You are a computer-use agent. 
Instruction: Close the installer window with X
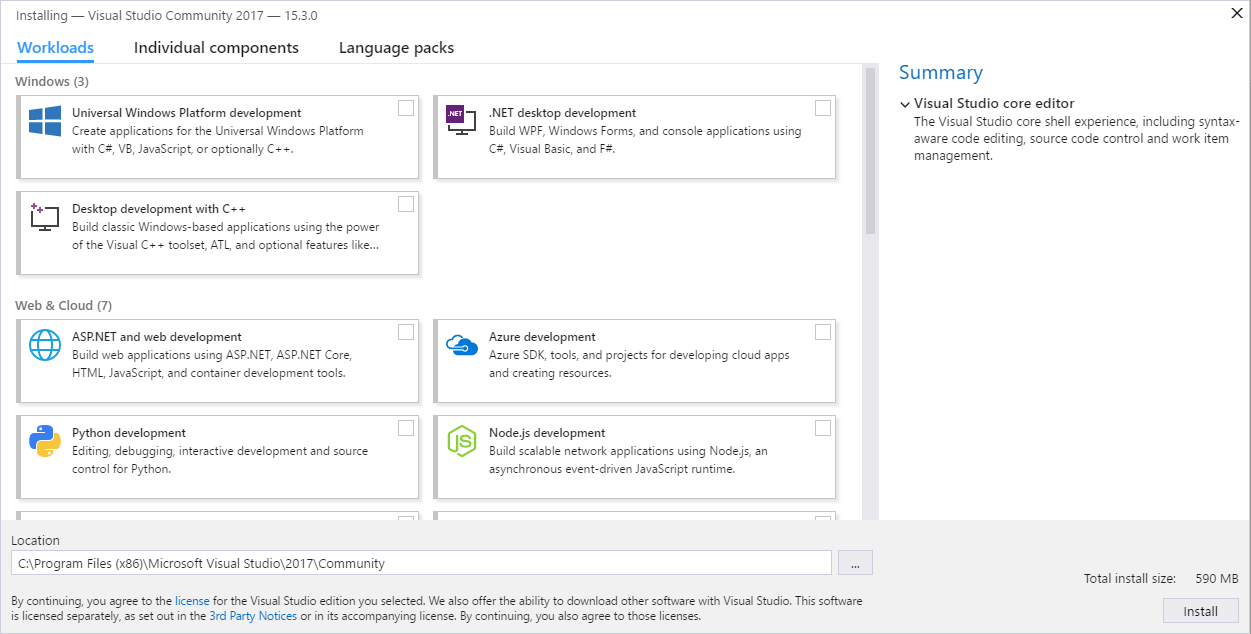pos(1235,14)
